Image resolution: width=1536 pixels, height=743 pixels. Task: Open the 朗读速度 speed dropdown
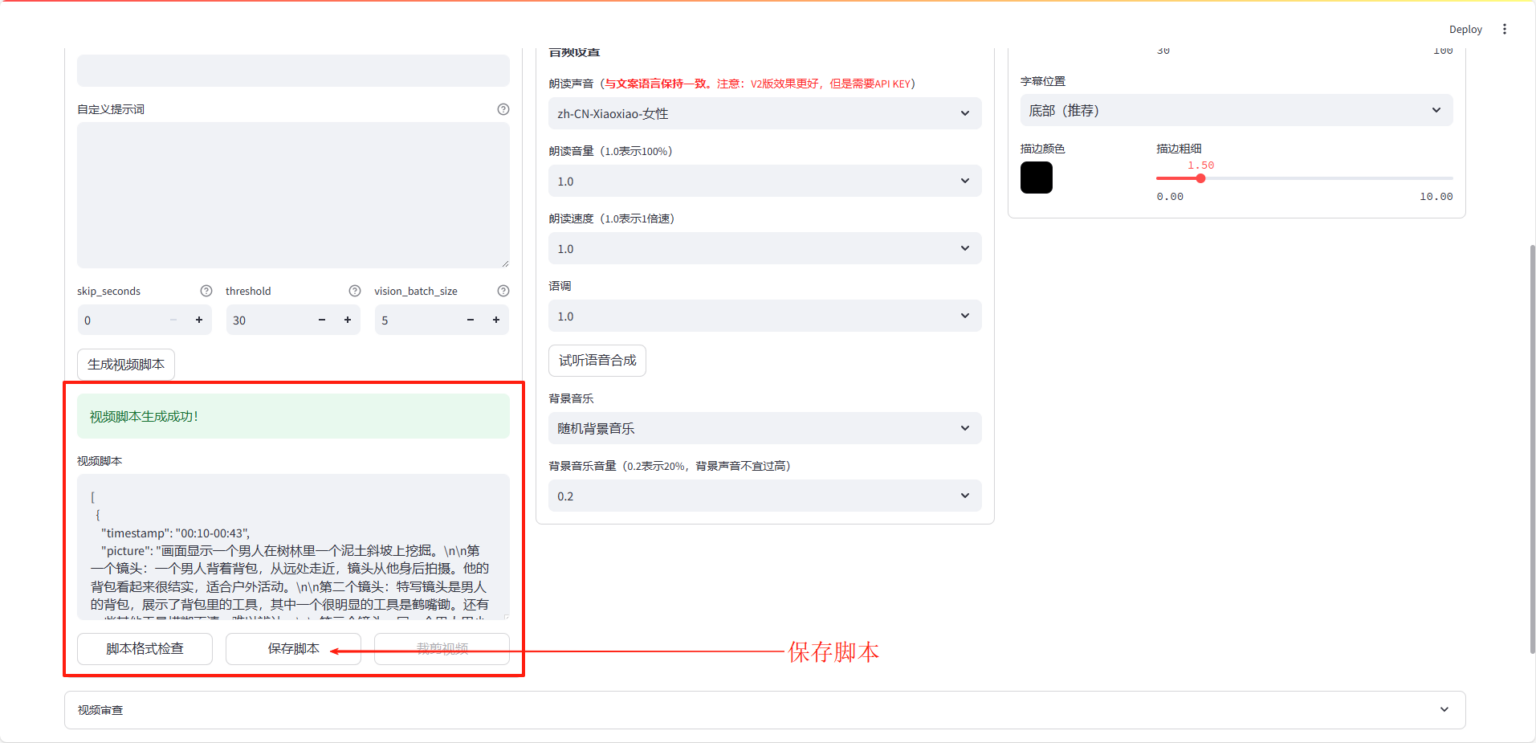(x=765, y=248)
